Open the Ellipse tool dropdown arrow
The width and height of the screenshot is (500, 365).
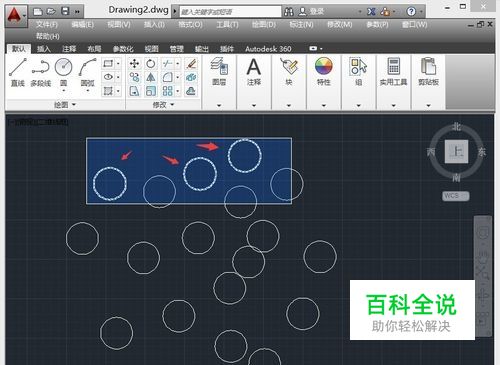coord(118,77)
